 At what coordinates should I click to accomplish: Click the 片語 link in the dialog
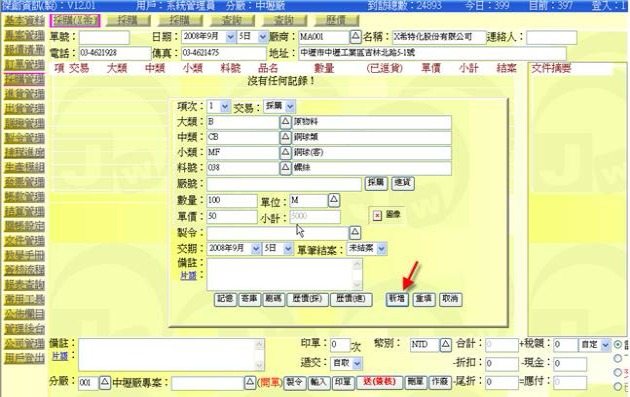pos(188,276)
